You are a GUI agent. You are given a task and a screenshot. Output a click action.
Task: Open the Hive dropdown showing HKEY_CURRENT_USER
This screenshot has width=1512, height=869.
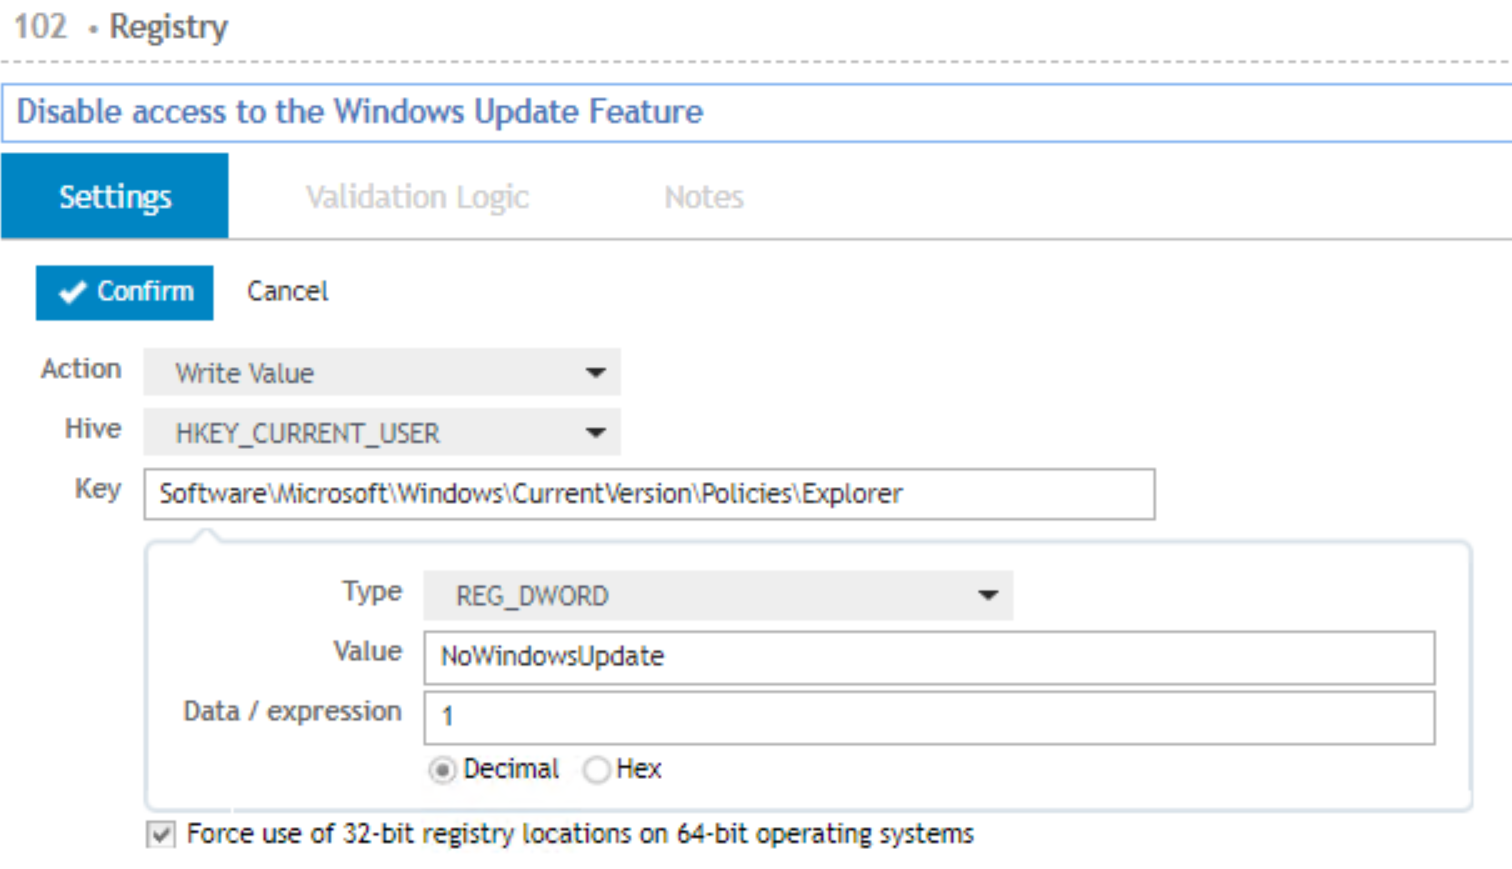click(x=382, y=433)
